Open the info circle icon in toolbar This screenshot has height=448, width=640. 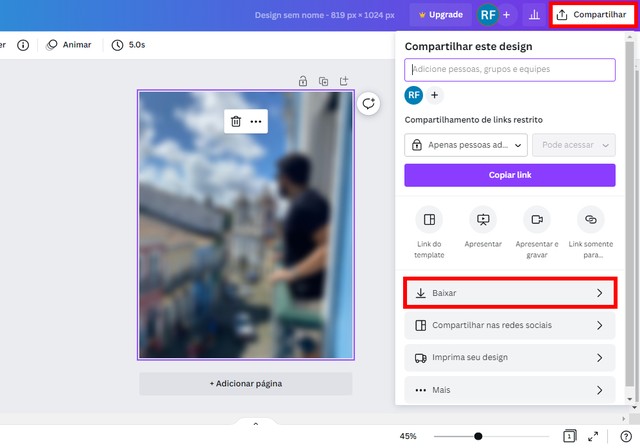[23, 45]
